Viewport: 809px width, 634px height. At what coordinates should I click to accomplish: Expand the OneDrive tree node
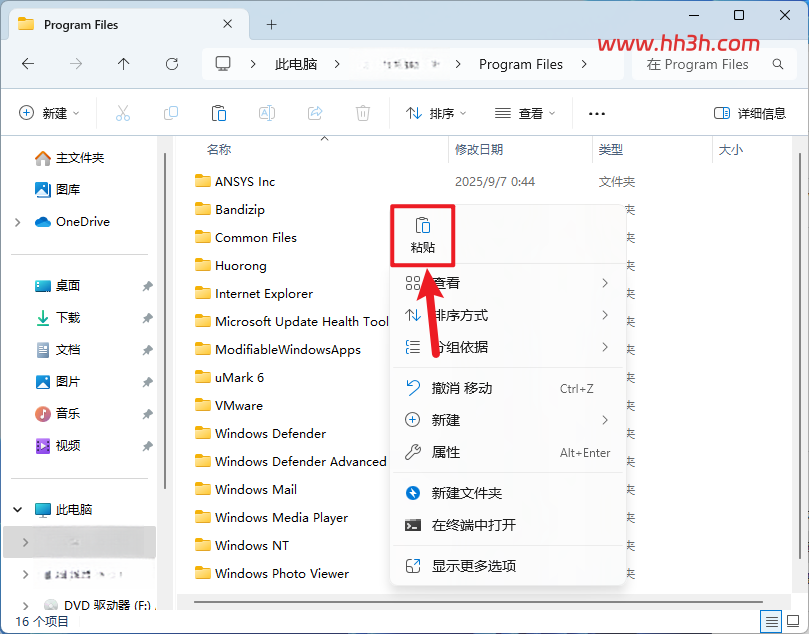[x=18, y=222]
